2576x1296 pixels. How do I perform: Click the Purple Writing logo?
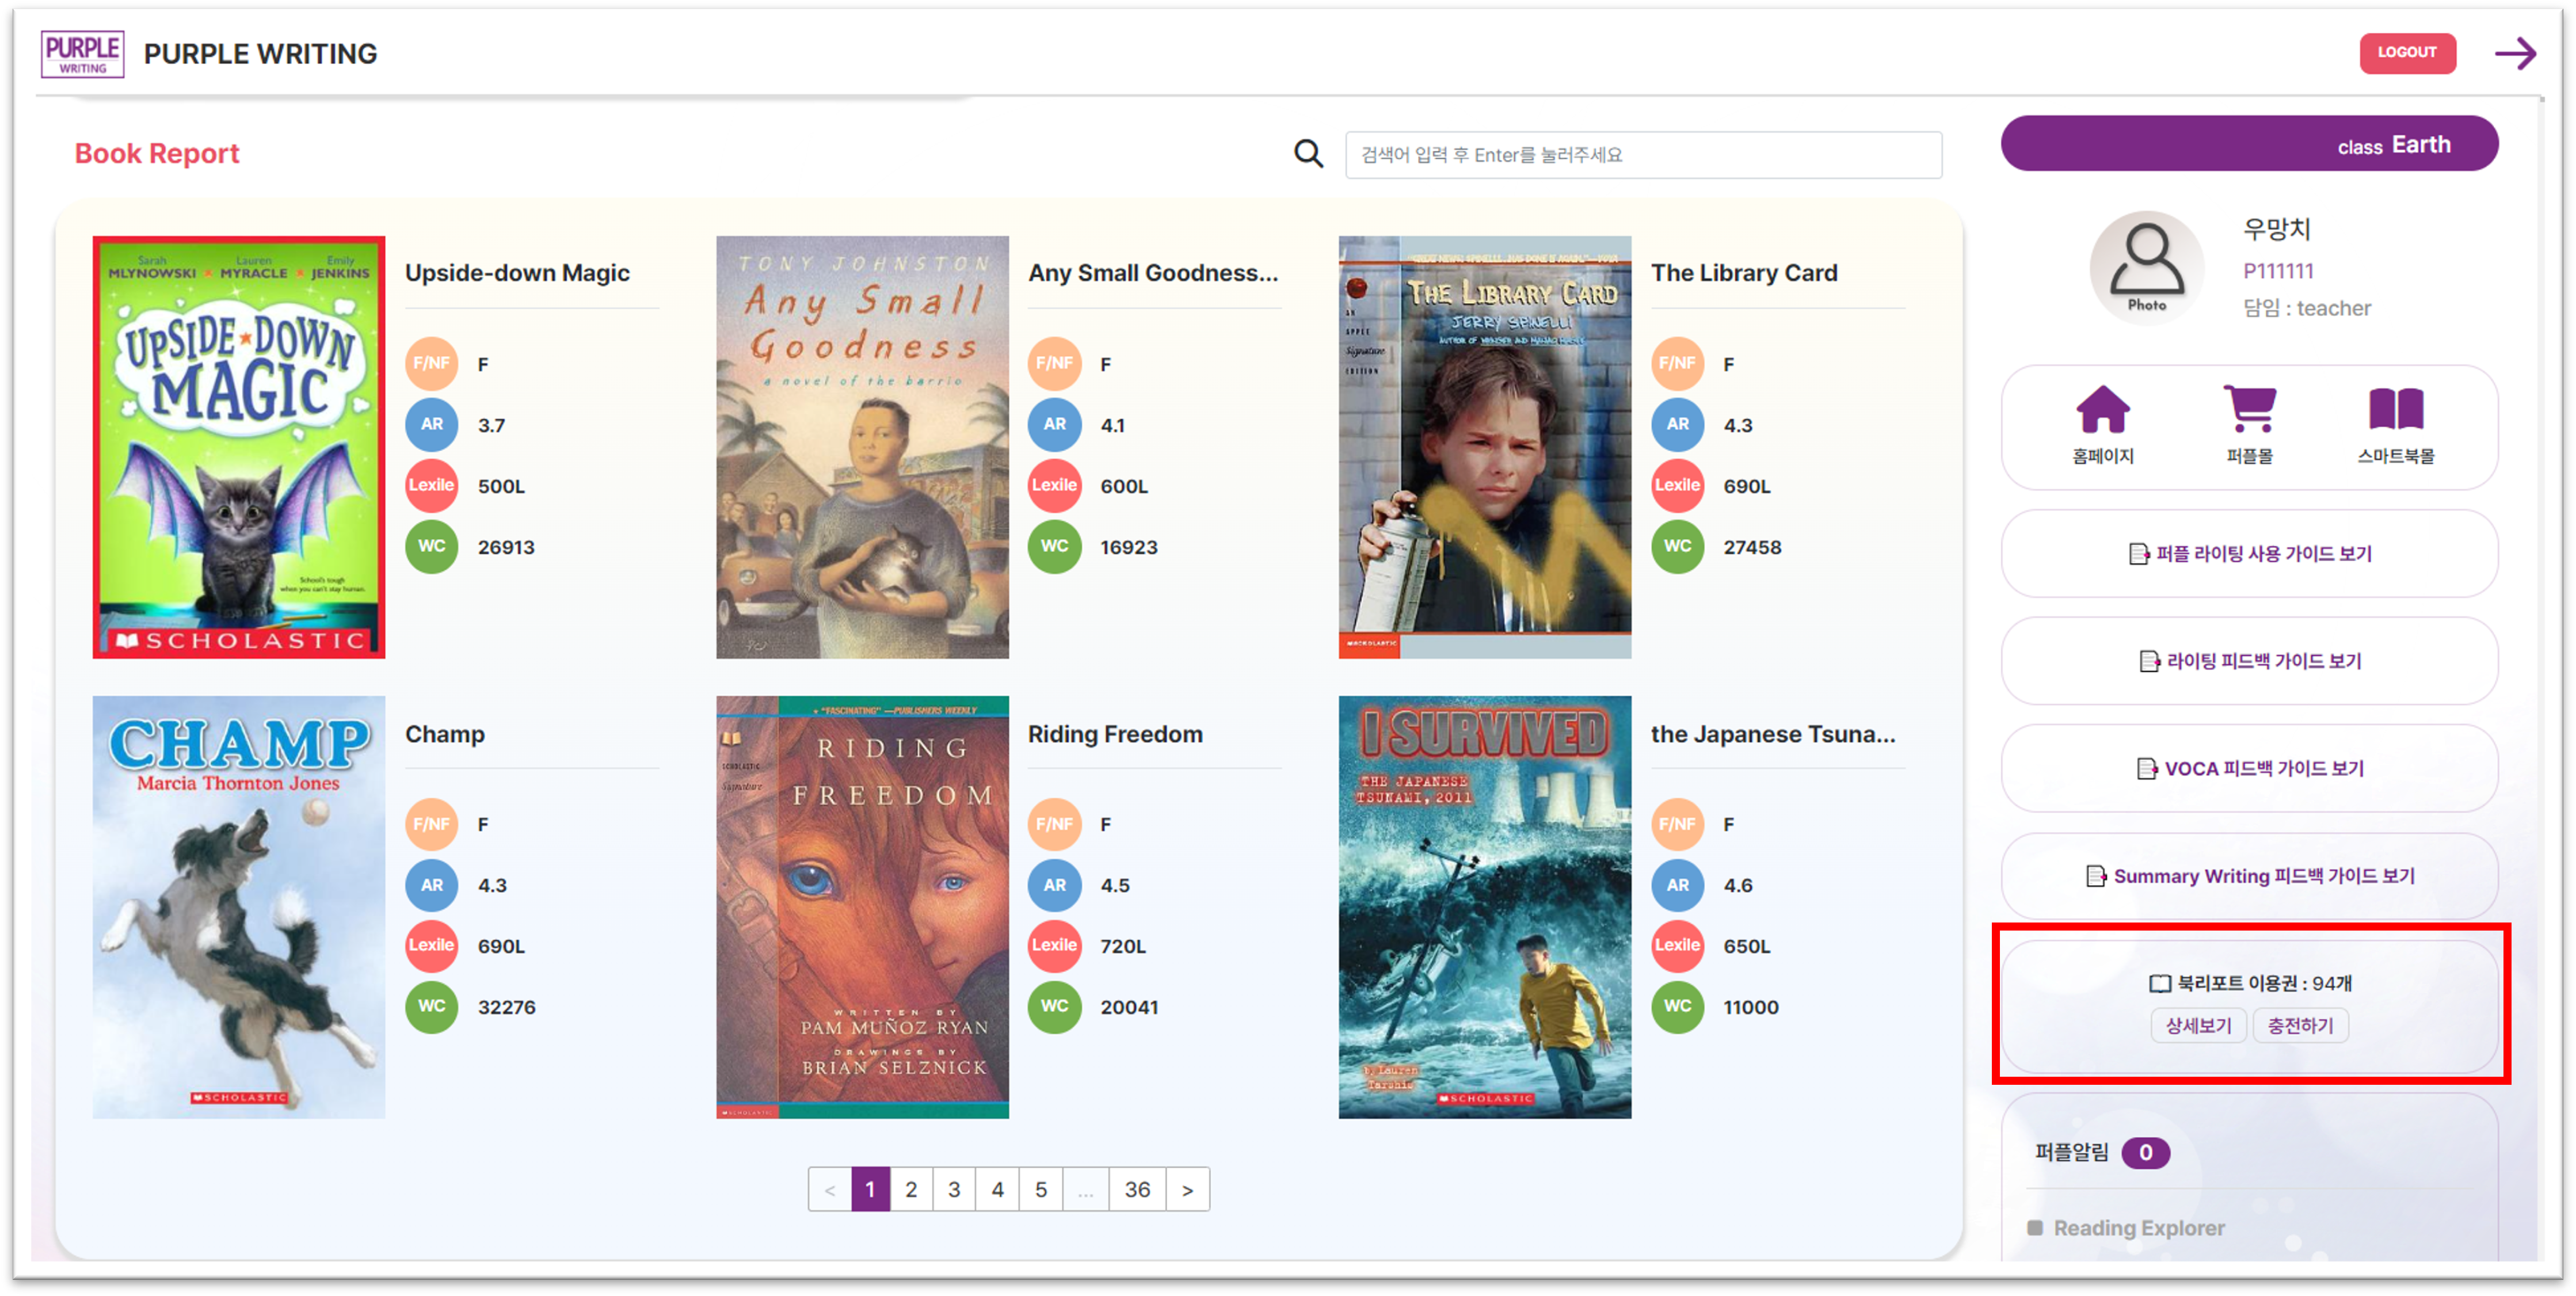pyautogui.click(x=82, y=53)
